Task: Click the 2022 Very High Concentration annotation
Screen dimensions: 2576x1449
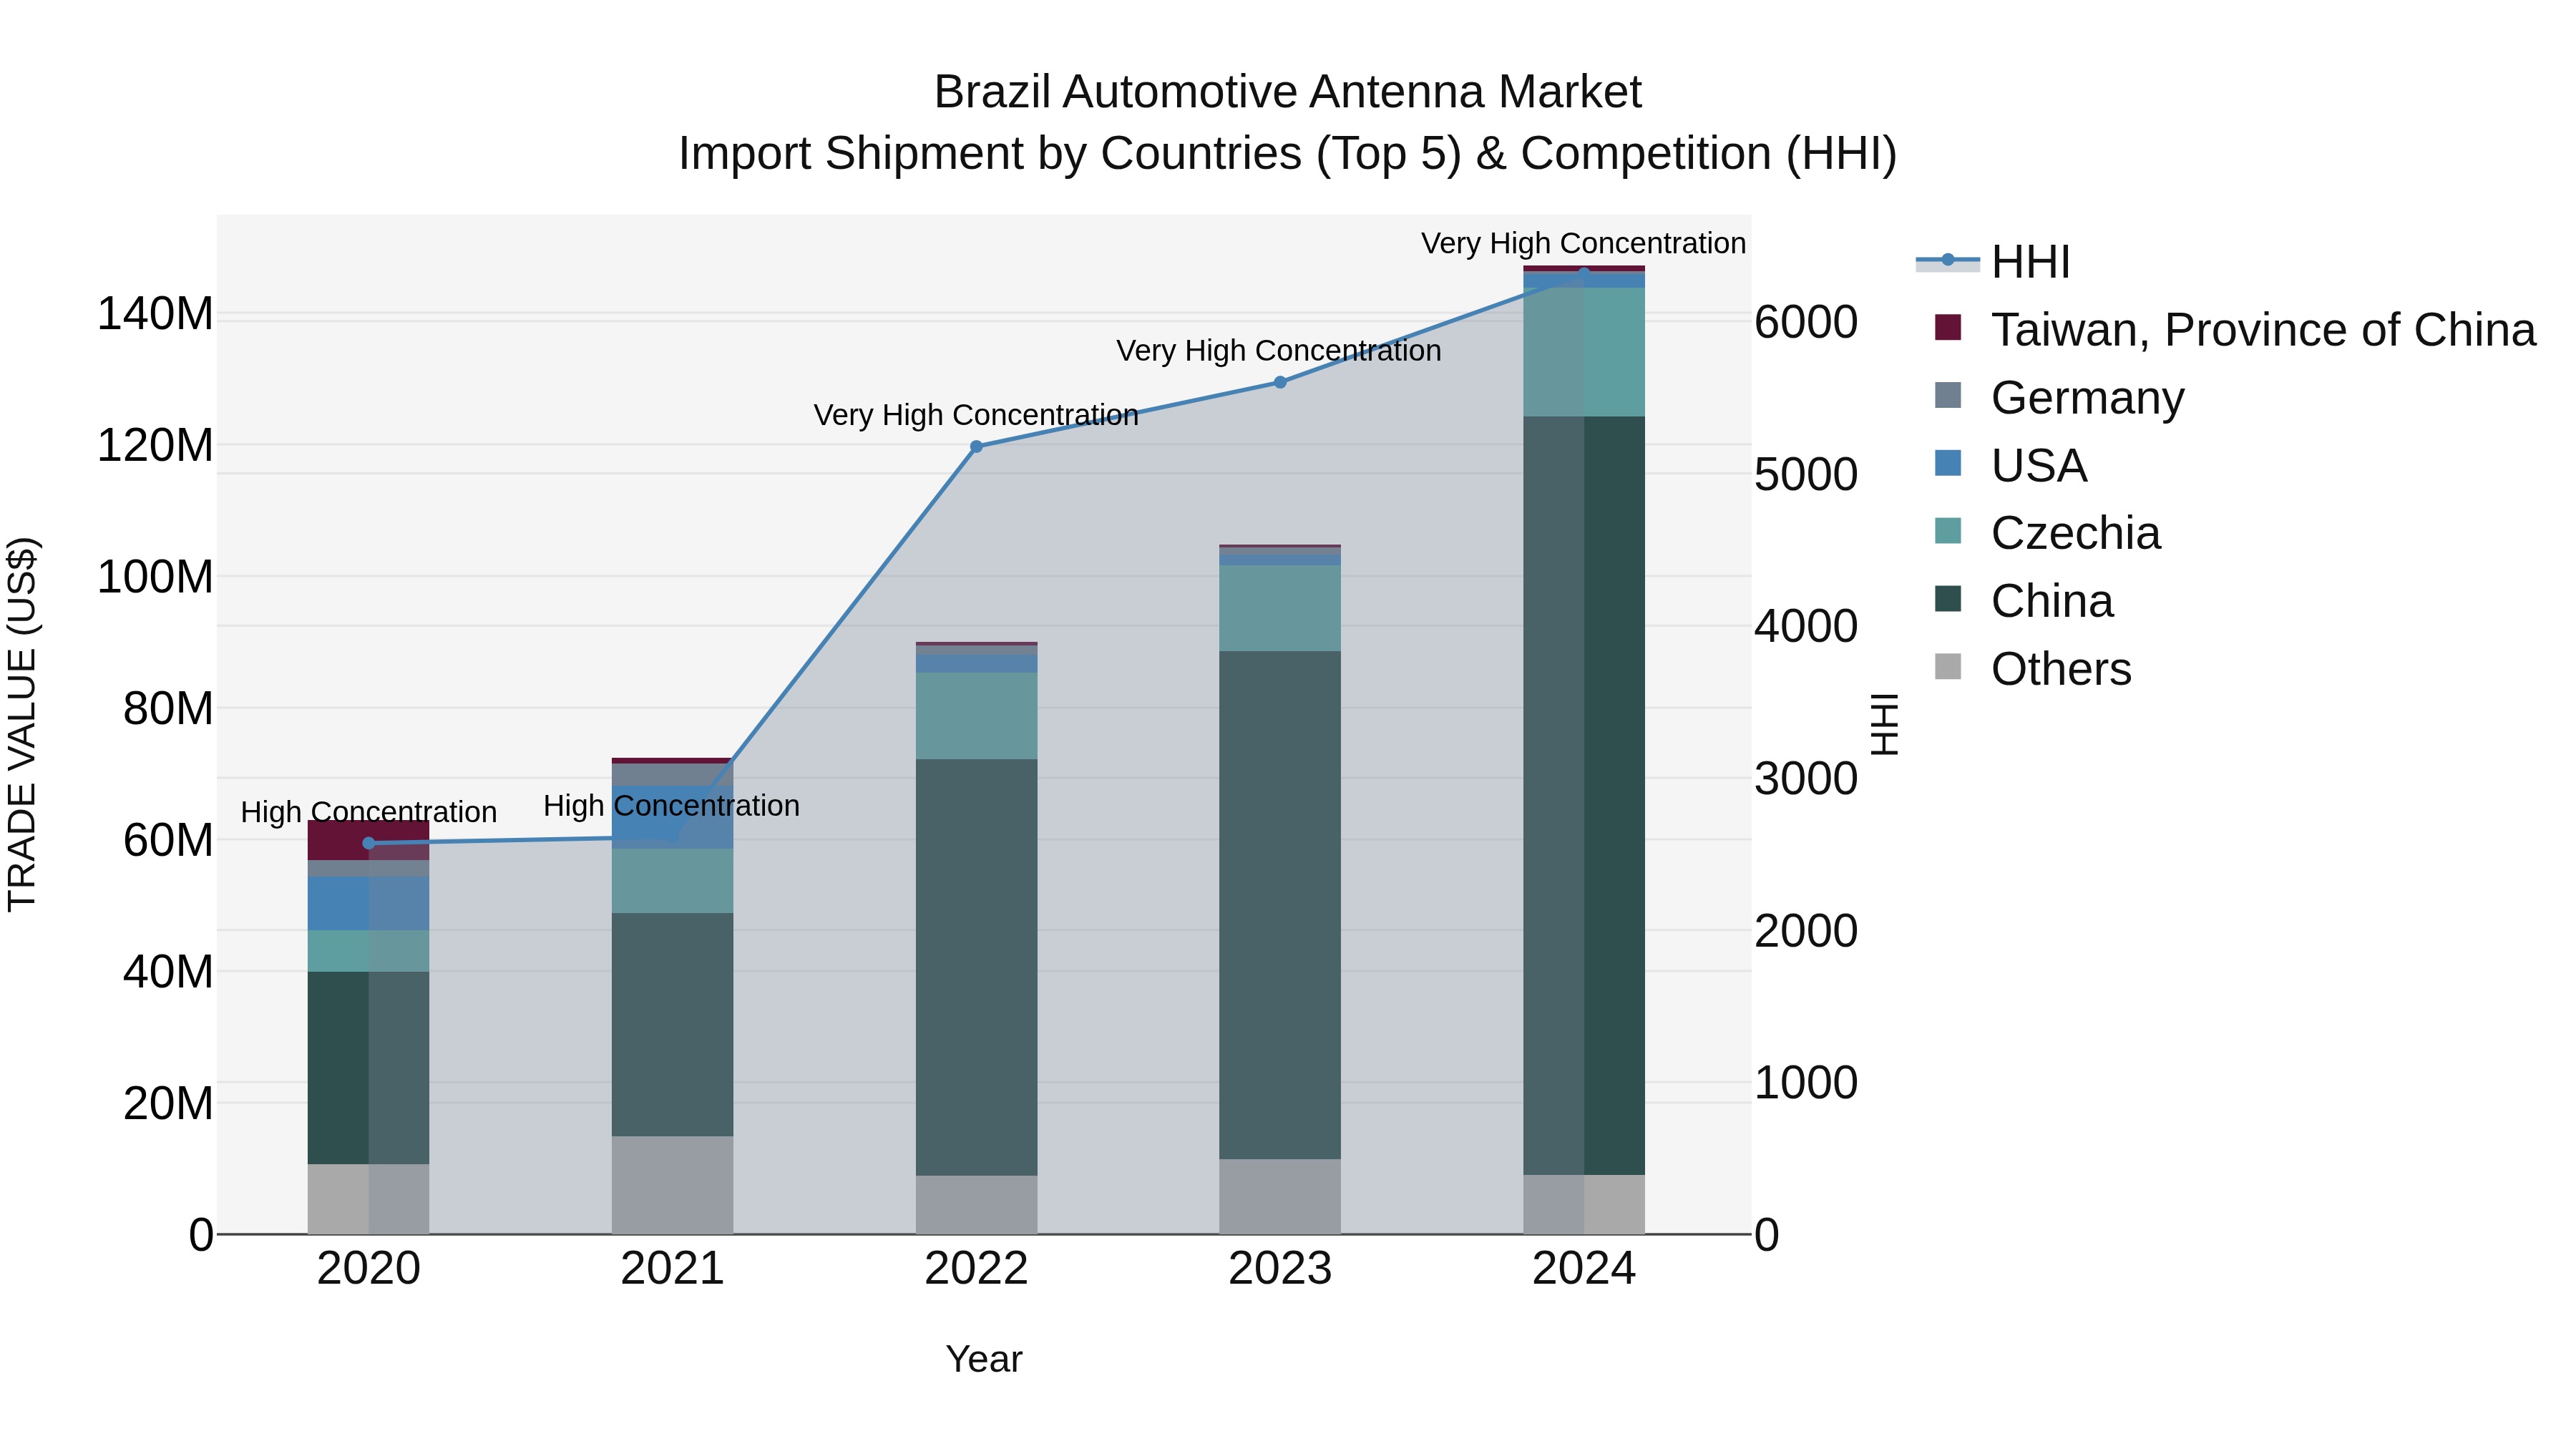Action: tap(976, 415)
